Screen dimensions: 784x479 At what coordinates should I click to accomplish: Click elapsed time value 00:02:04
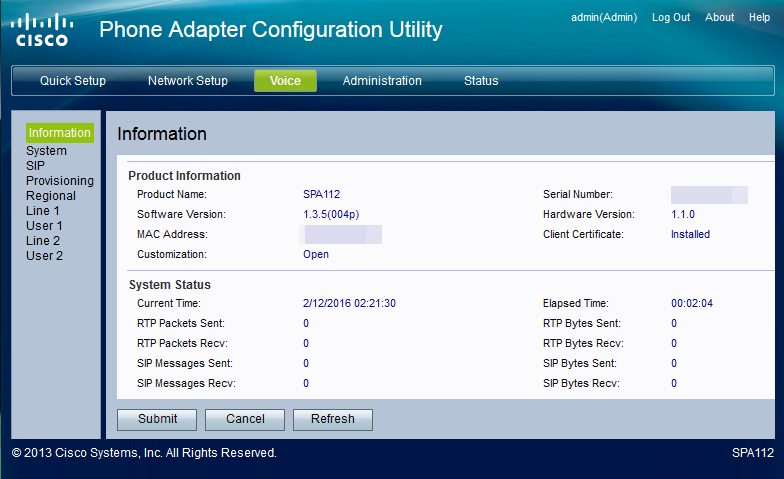click(x=692, y=303)
